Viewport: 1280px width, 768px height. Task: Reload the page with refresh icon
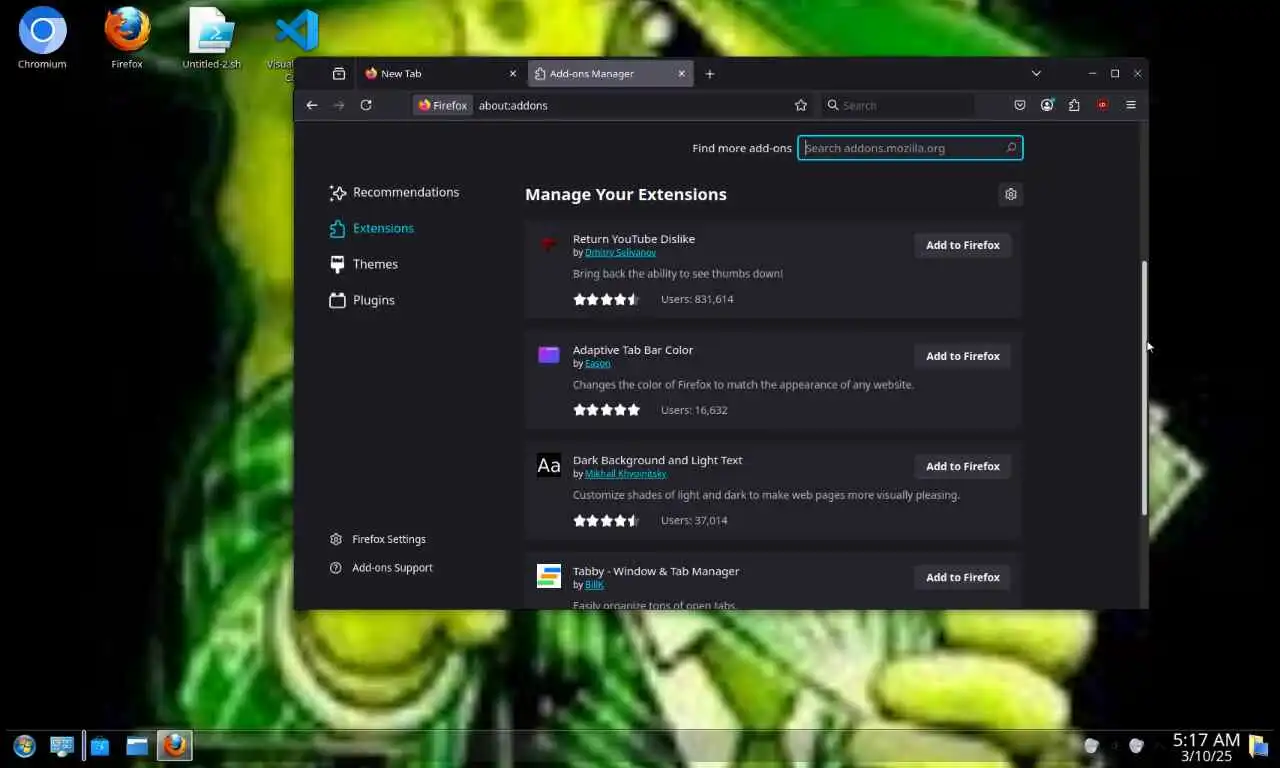(366, 105)
